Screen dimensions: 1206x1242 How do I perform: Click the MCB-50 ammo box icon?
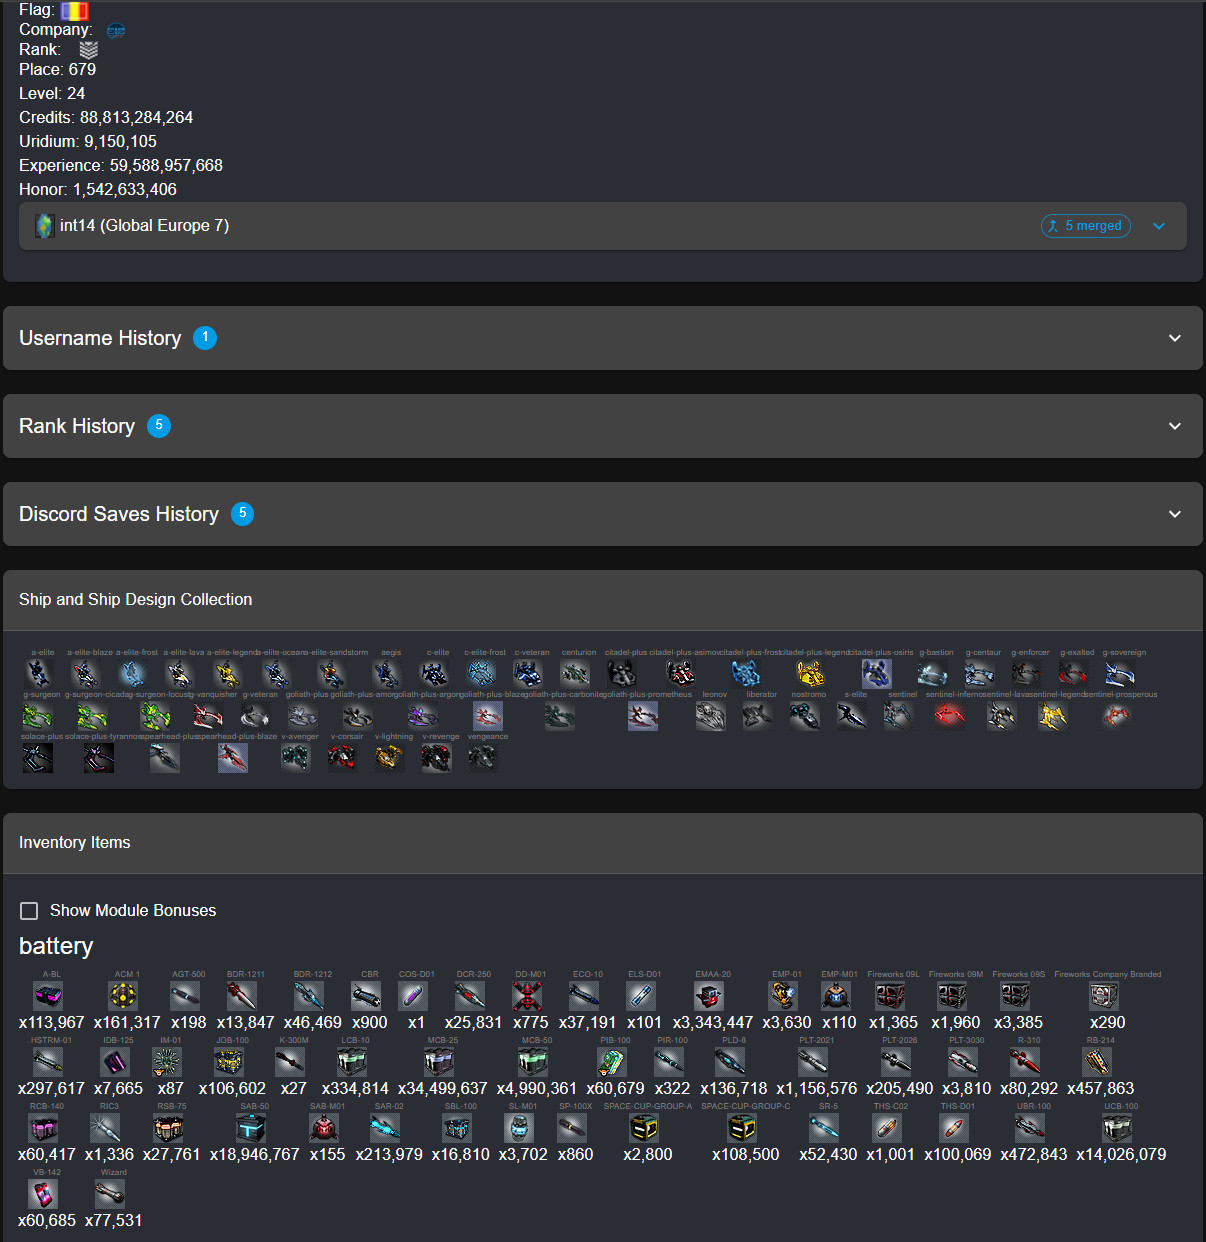[533, 1062]
